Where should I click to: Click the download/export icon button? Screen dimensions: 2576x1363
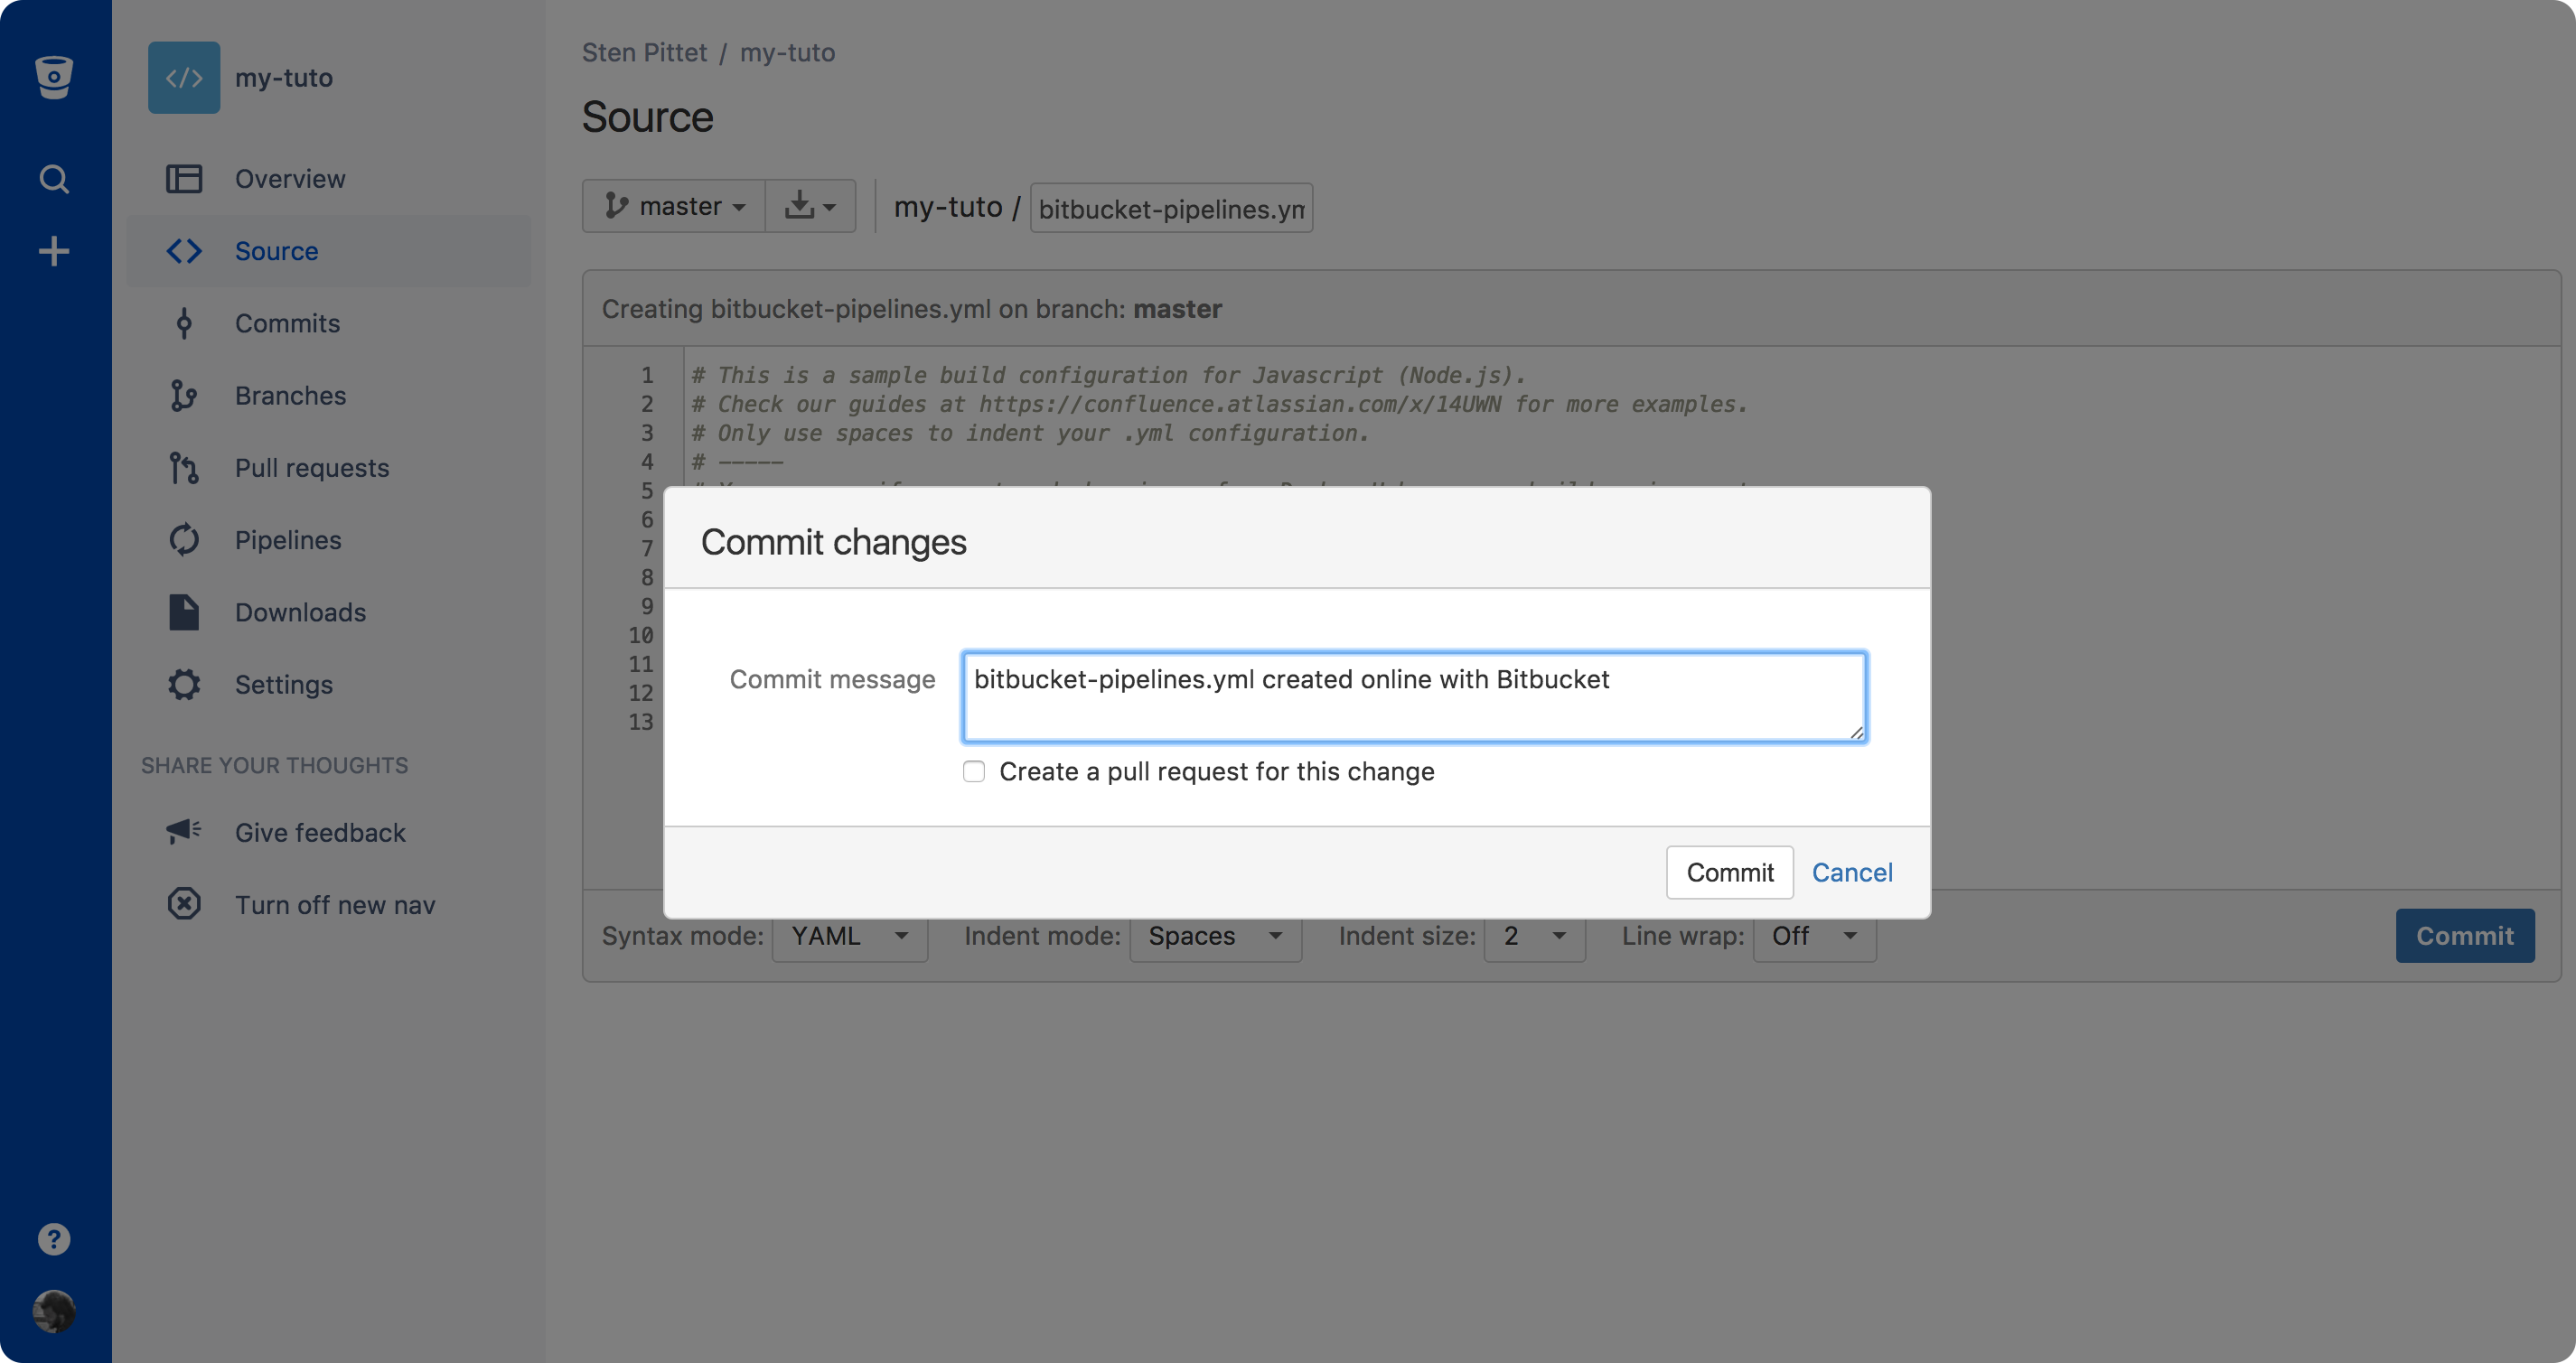[811, 206]
